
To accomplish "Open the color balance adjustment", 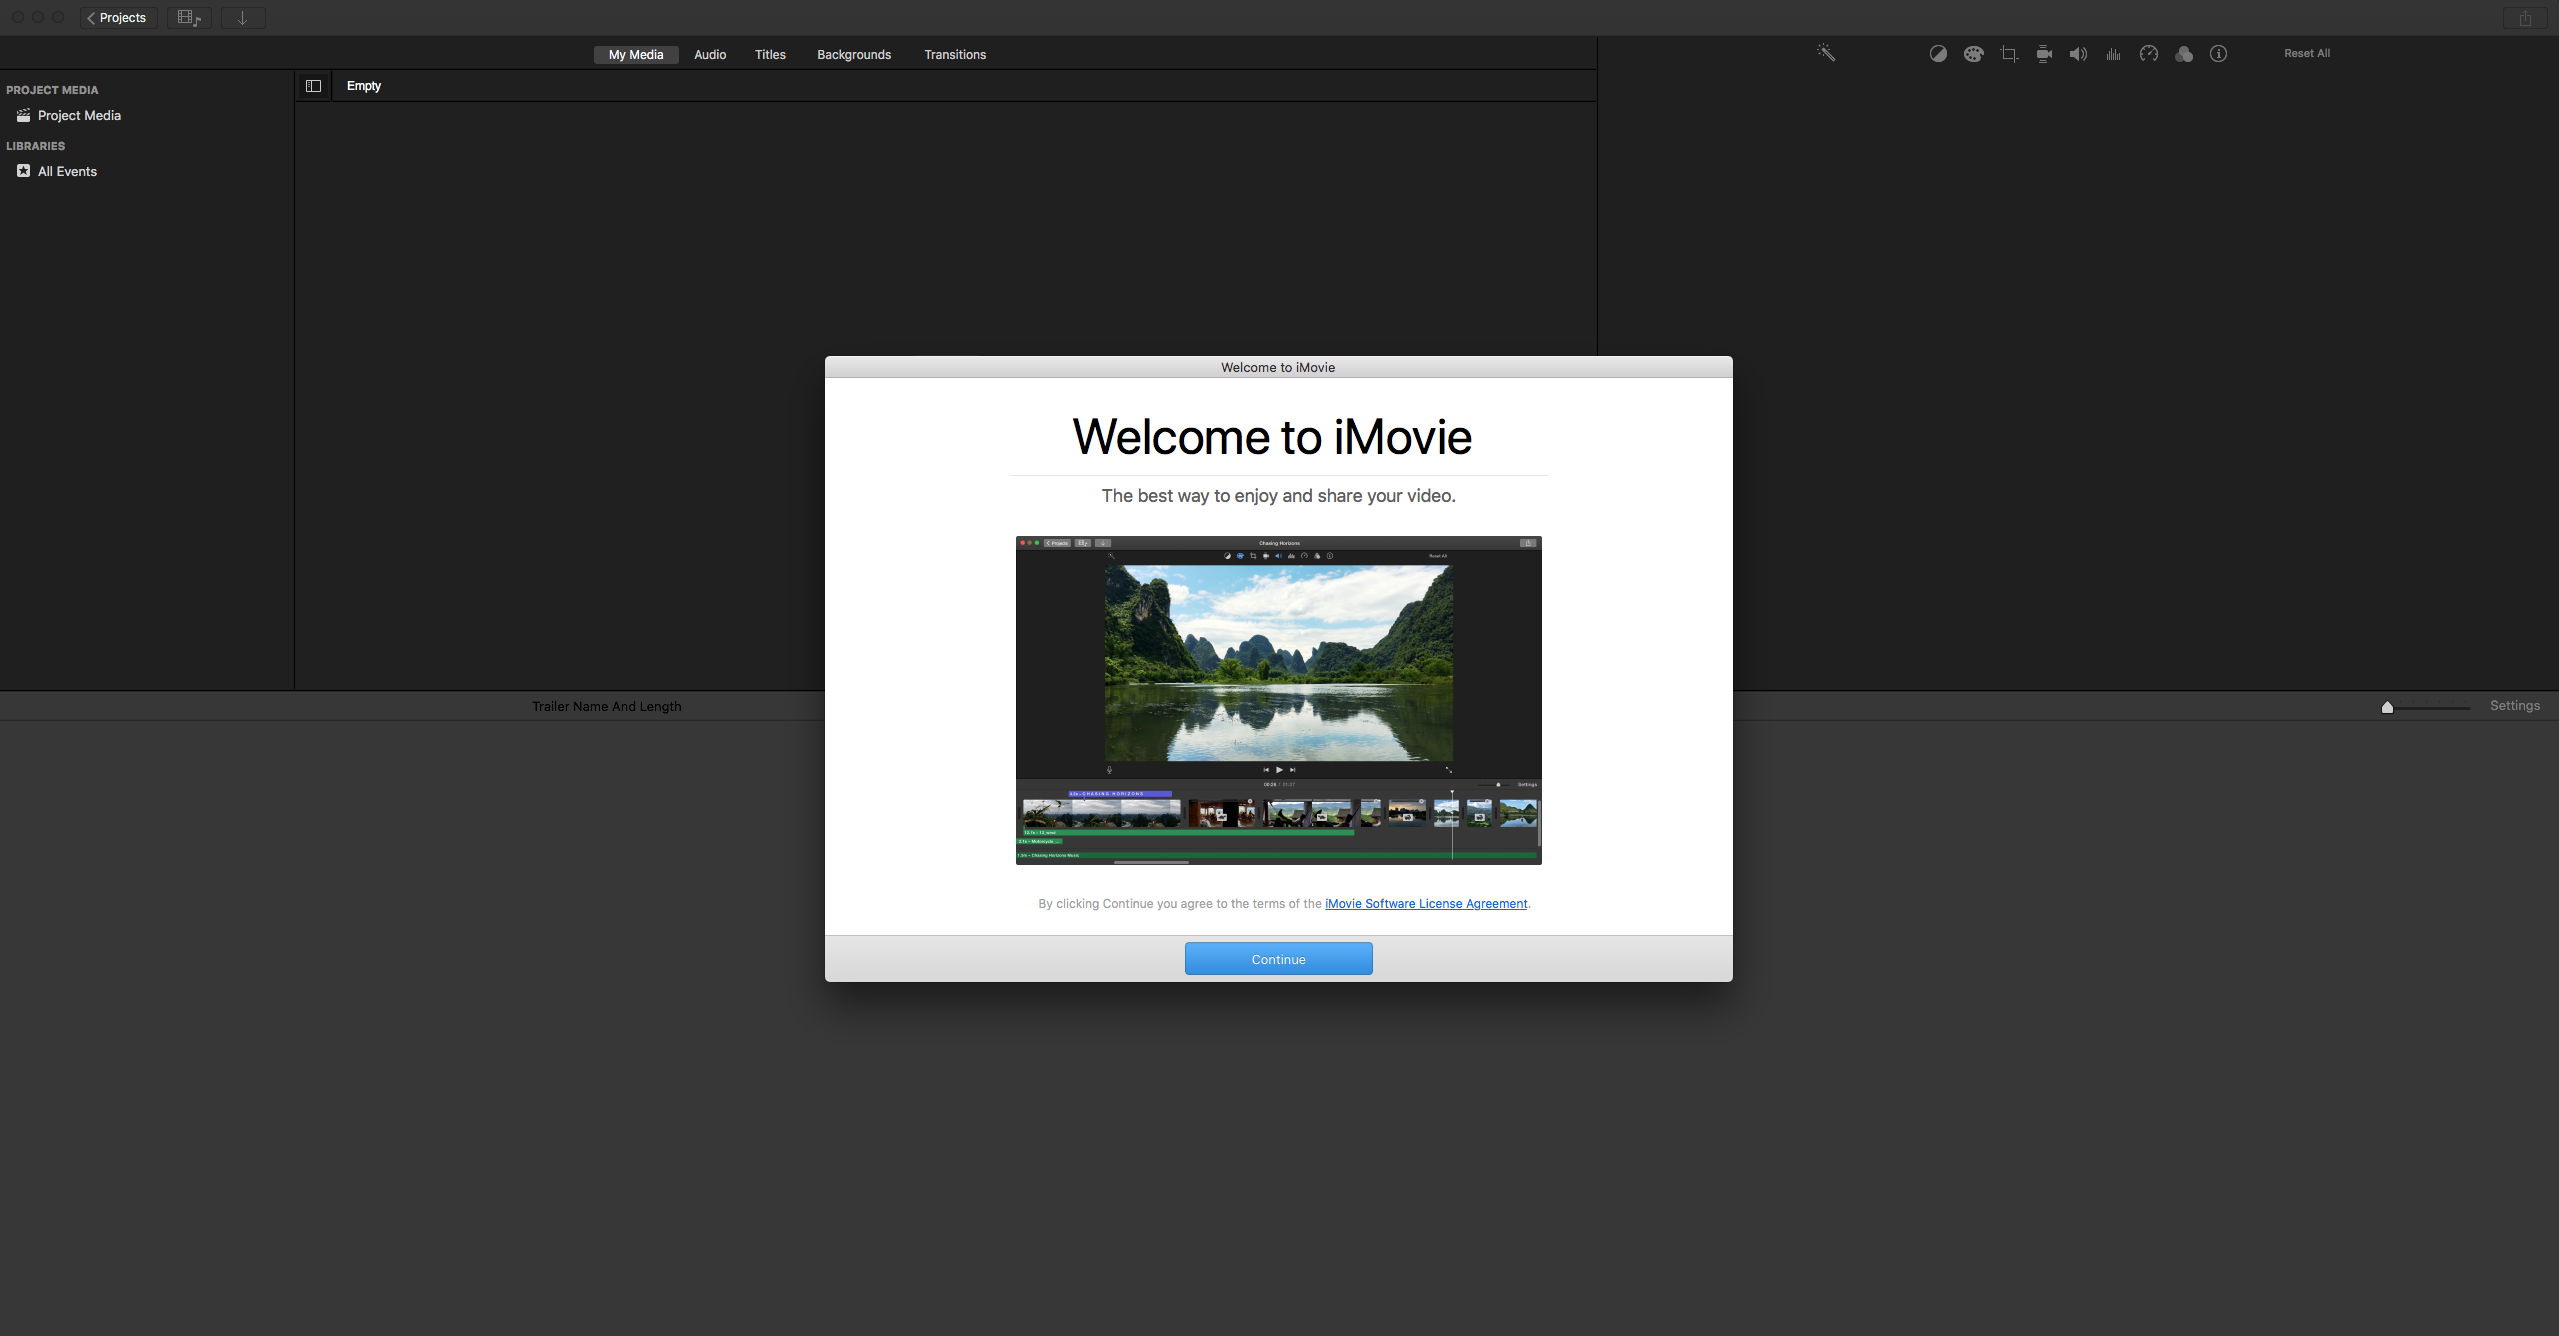I will 1938,54.
